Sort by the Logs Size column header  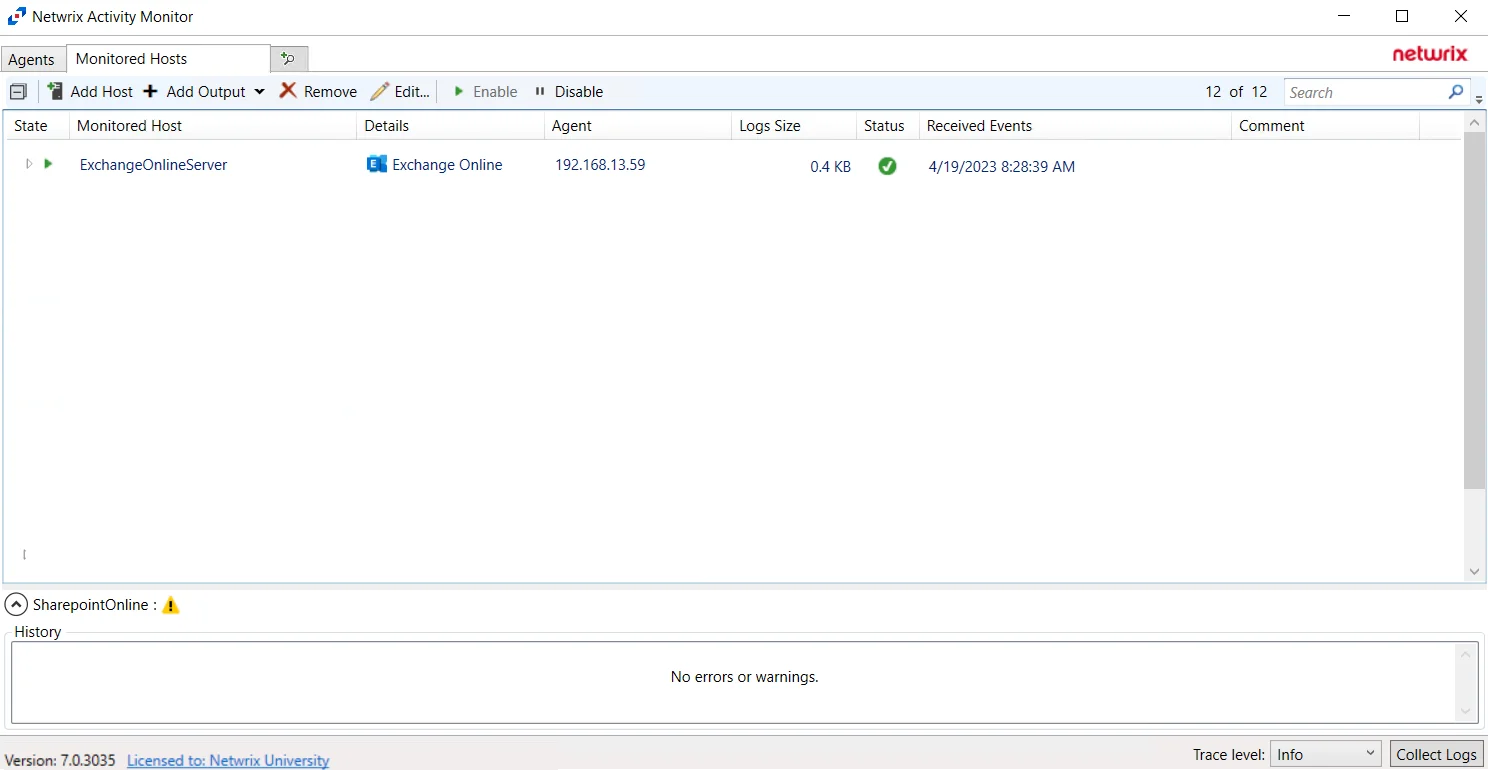(x=794, y=126)
